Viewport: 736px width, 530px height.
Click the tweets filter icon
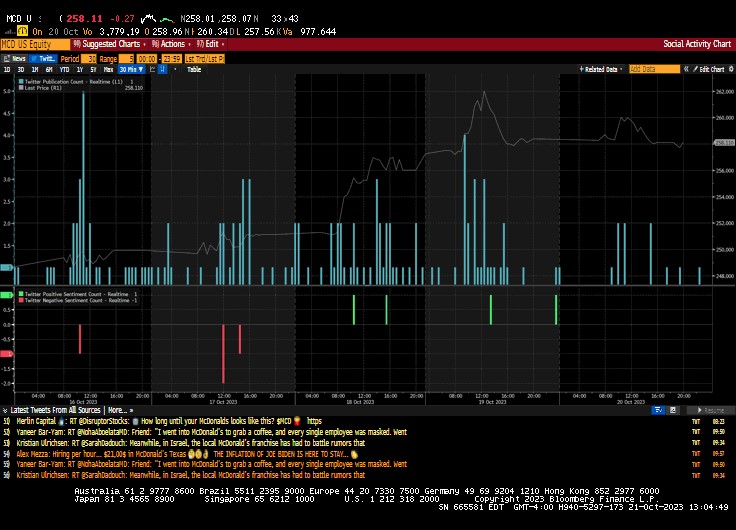[x=659, y=410]
